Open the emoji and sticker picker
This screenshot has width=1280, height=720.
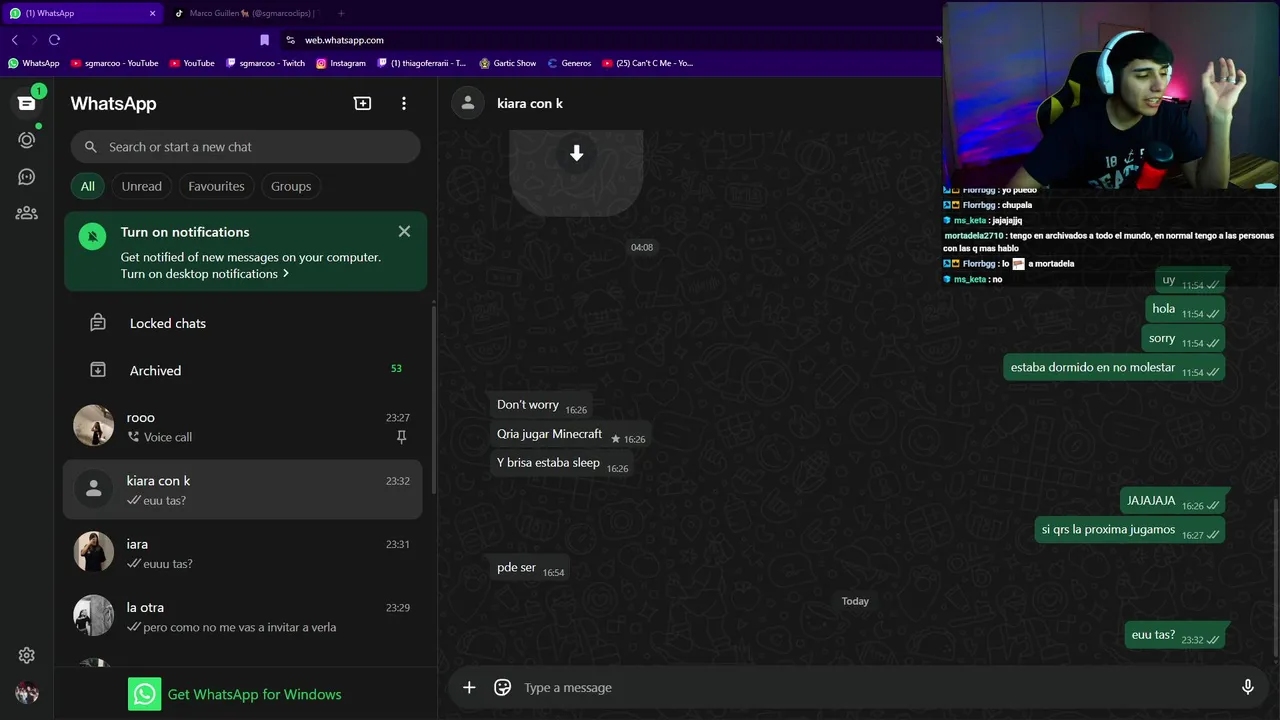click(503, 687)
